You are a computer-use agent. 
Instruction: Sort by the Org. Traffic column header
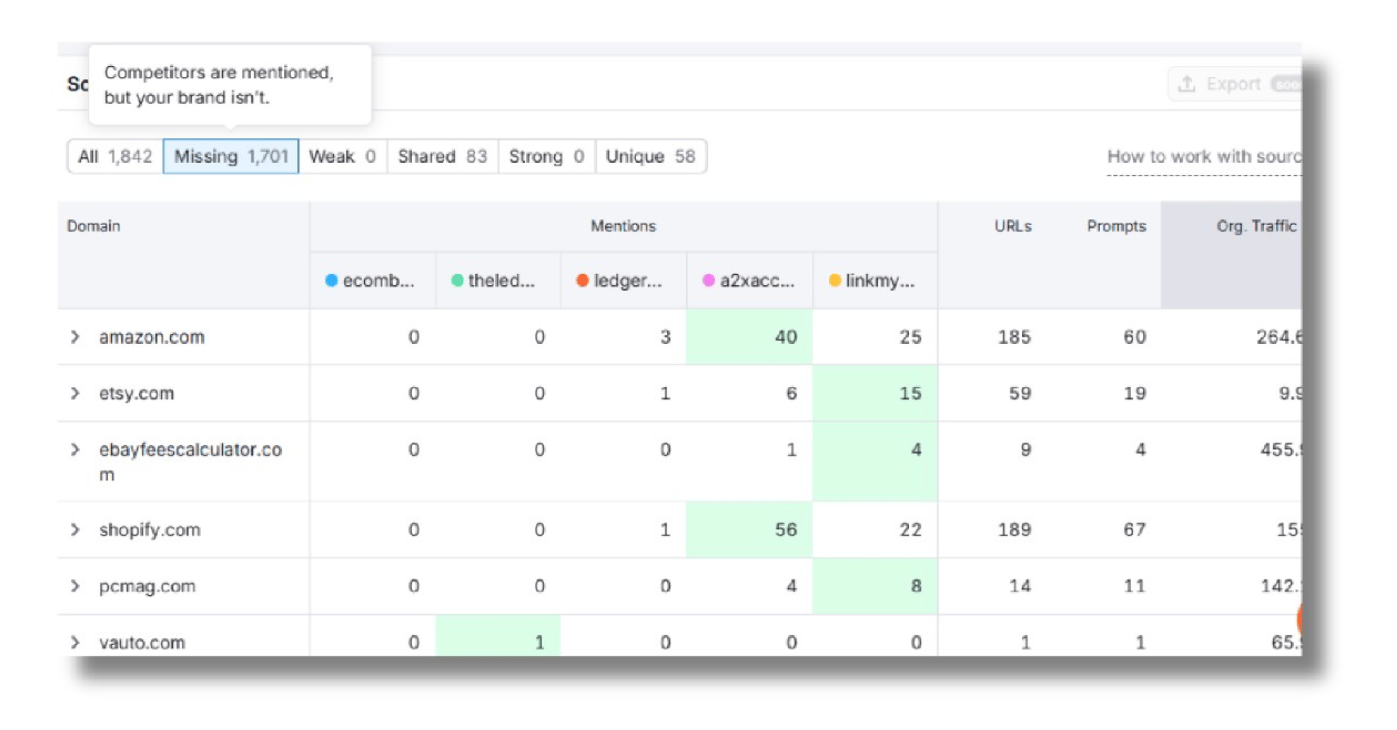(1256, 226)
